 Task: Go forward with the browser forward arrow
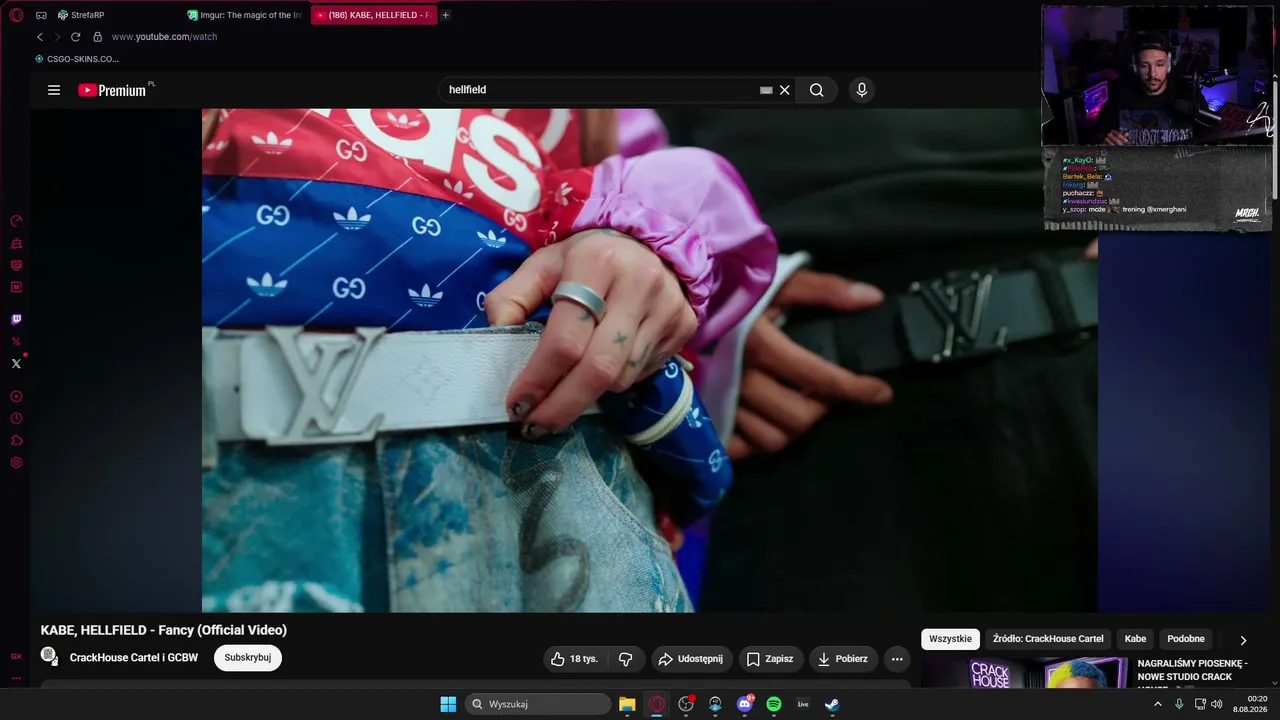pyautogui.click(x=57, y=37)
